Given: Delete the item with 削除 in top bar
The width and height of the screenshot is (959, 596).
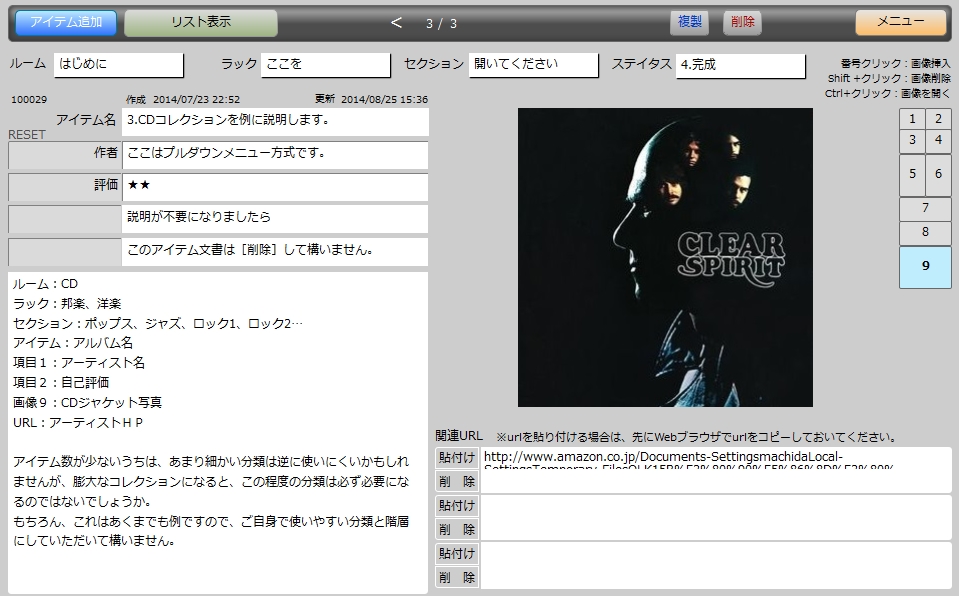Looking at the screenshot, I should click(x=742, y=21).
